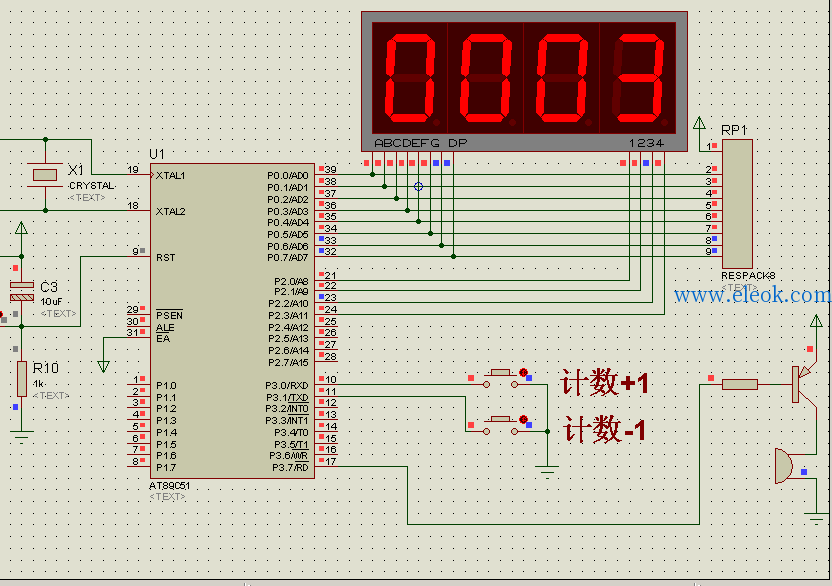Image resolution: width=832 pixels, height=586 pixels.
Task: Select the power terminal at RP1 pin 1
Action: point(699,123)
